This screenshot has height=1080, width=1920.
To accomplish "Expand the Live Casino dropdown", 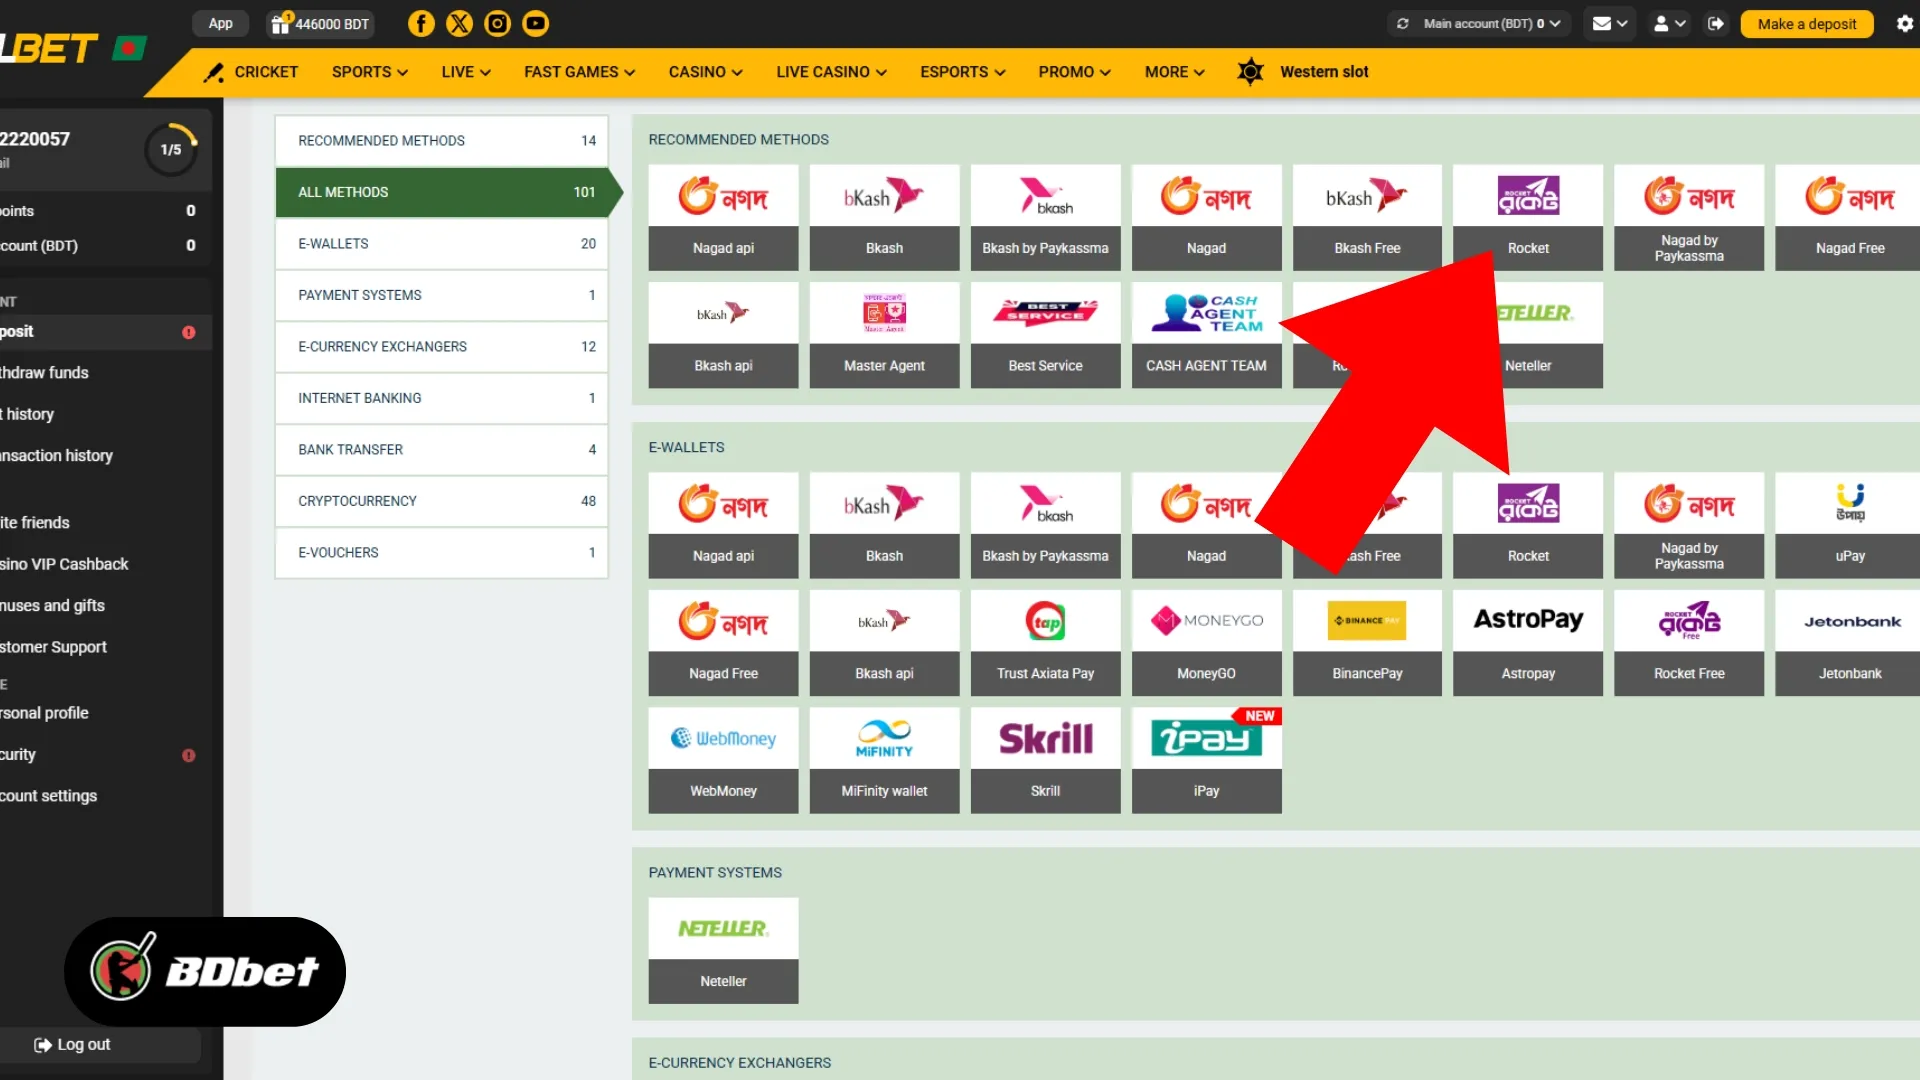I will [x=832, y=72].
